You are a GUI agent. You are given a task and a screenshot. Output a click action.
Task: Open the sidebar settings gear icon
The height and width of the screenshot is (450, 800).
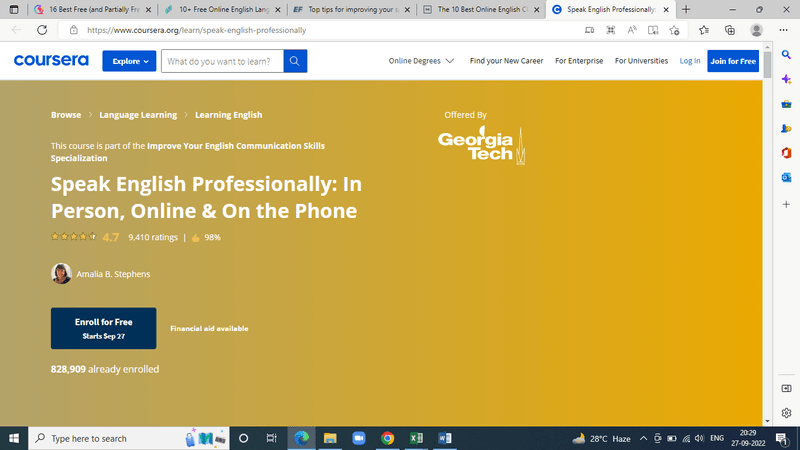click(786, 413)
